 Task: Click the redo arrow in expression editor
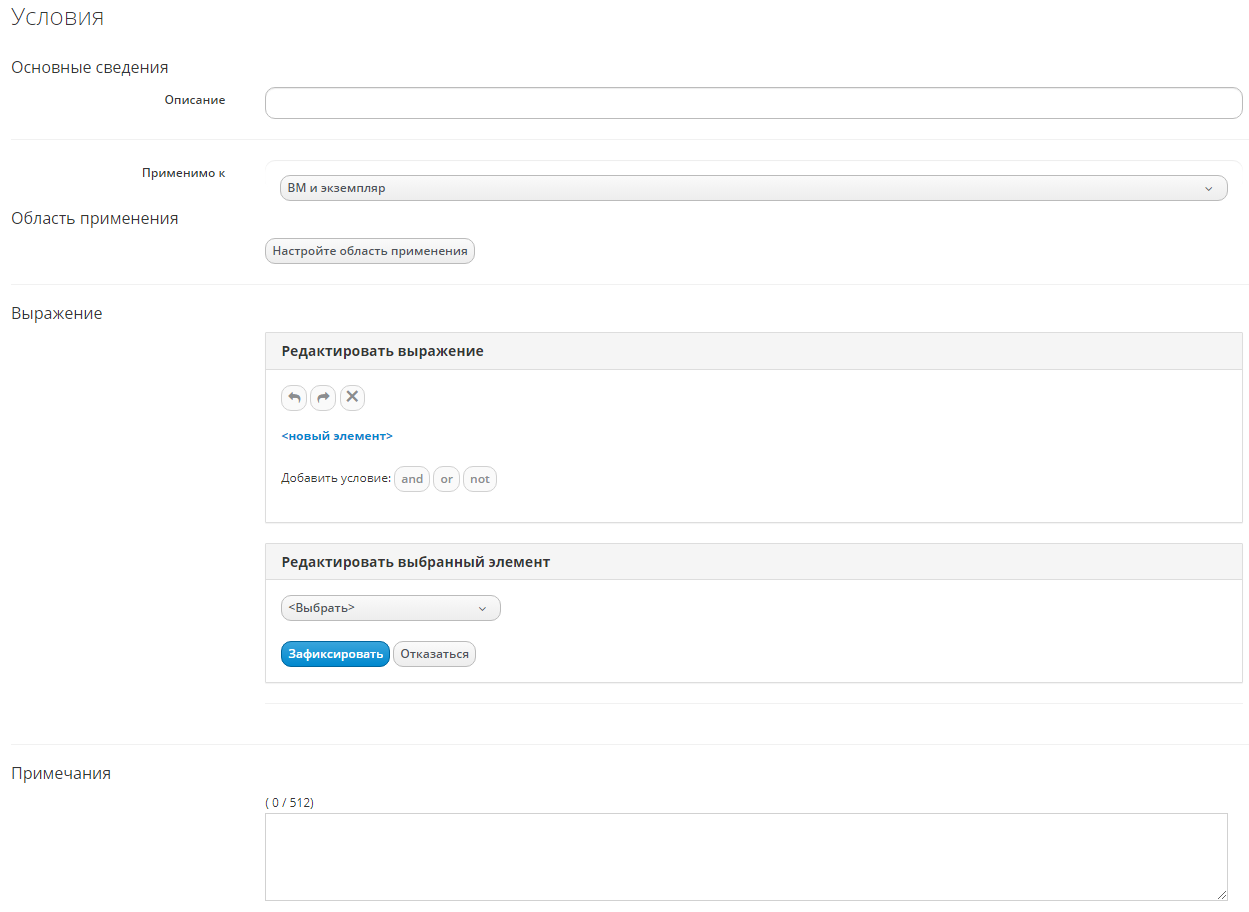point(323,398)
